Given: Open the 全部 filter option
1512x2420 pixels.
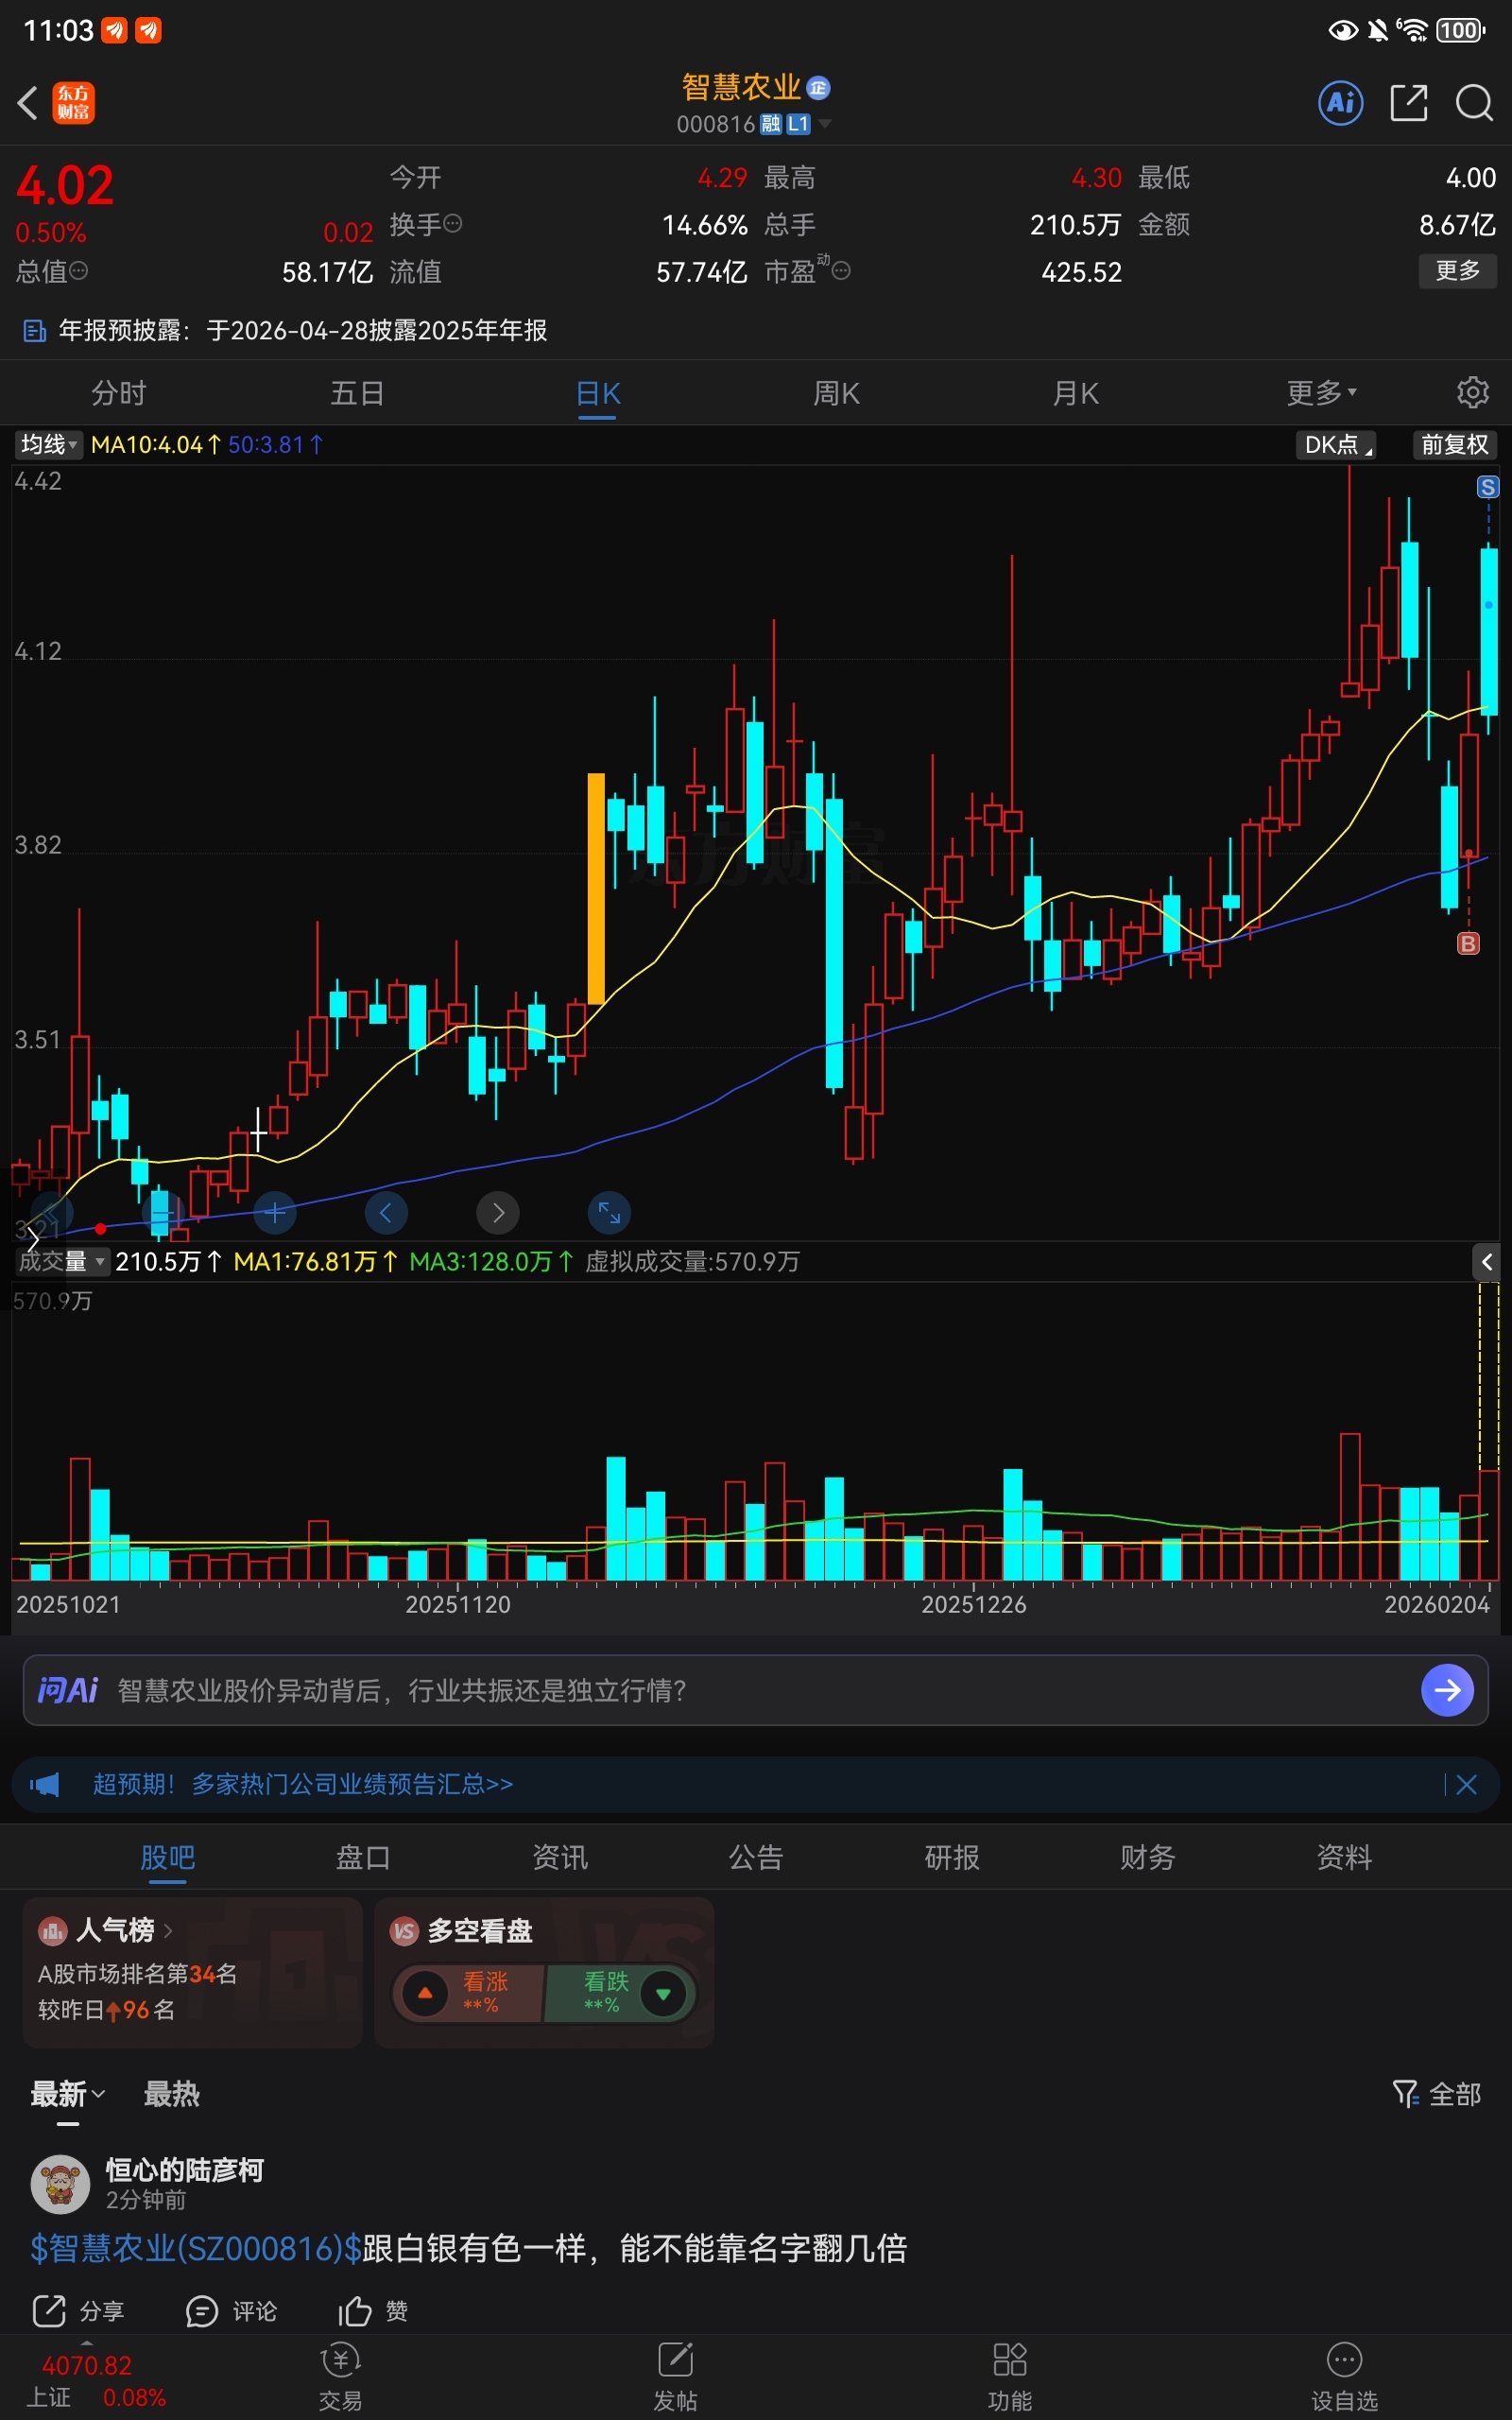Looking at the screenshot, I should [1436, 2094].
